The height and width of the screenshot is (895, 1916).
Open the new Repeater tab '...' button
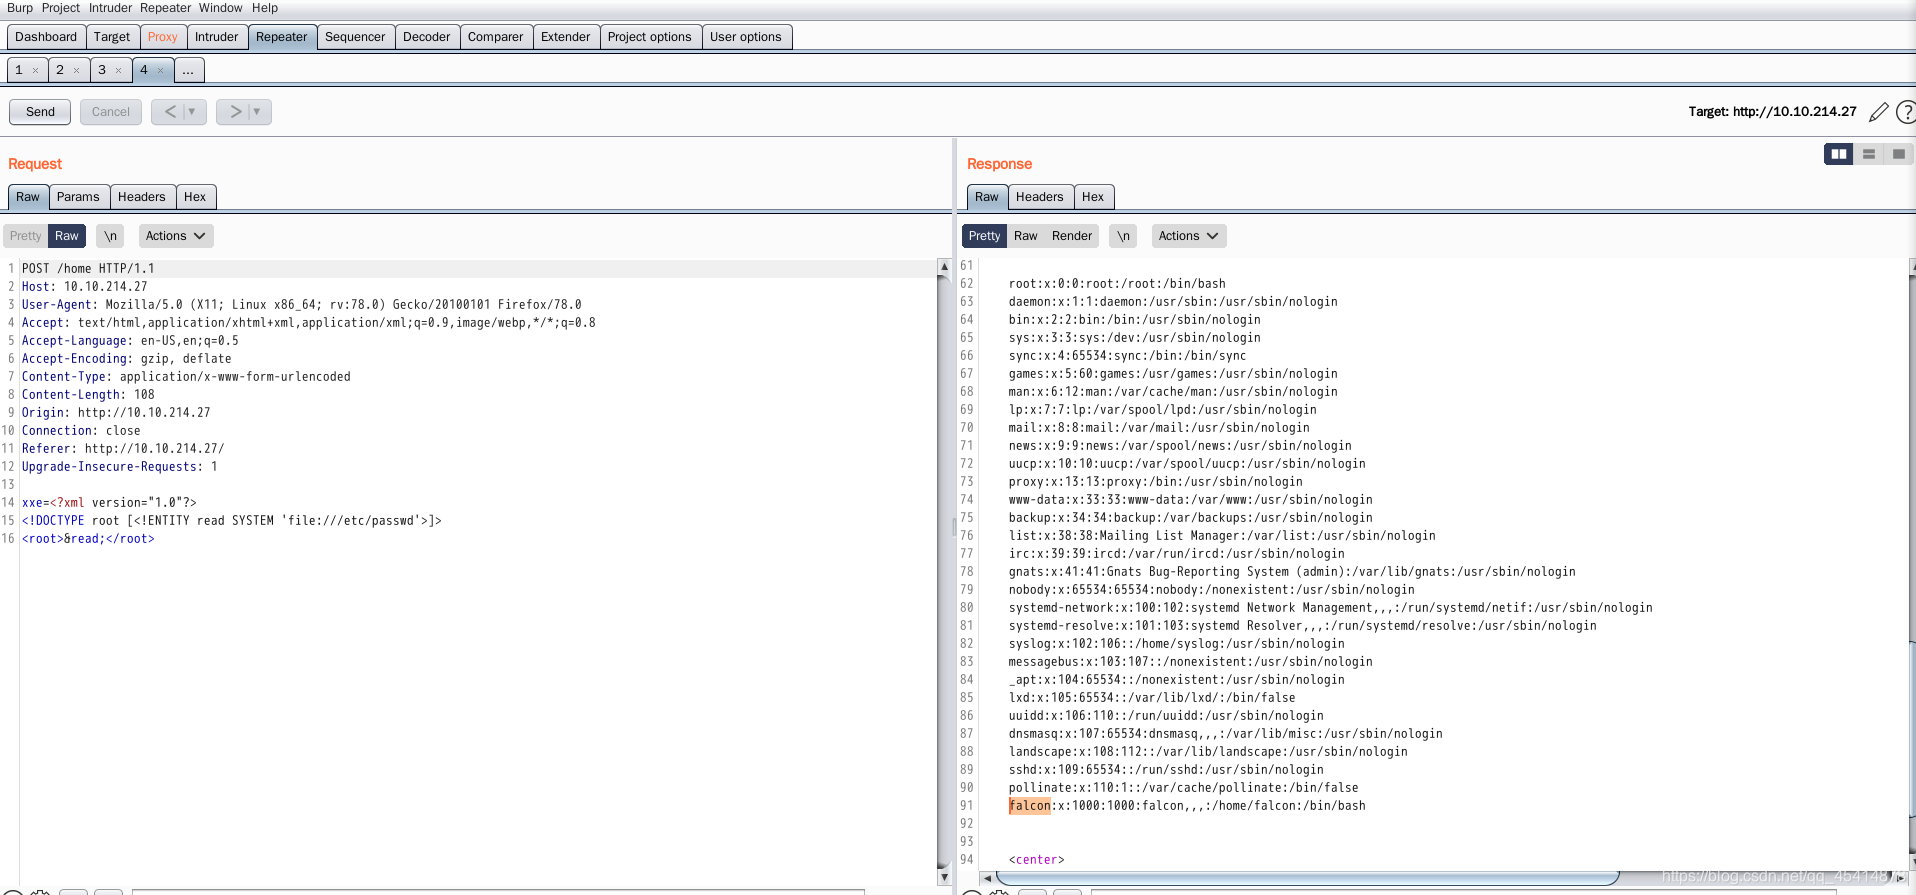[189, 70]
